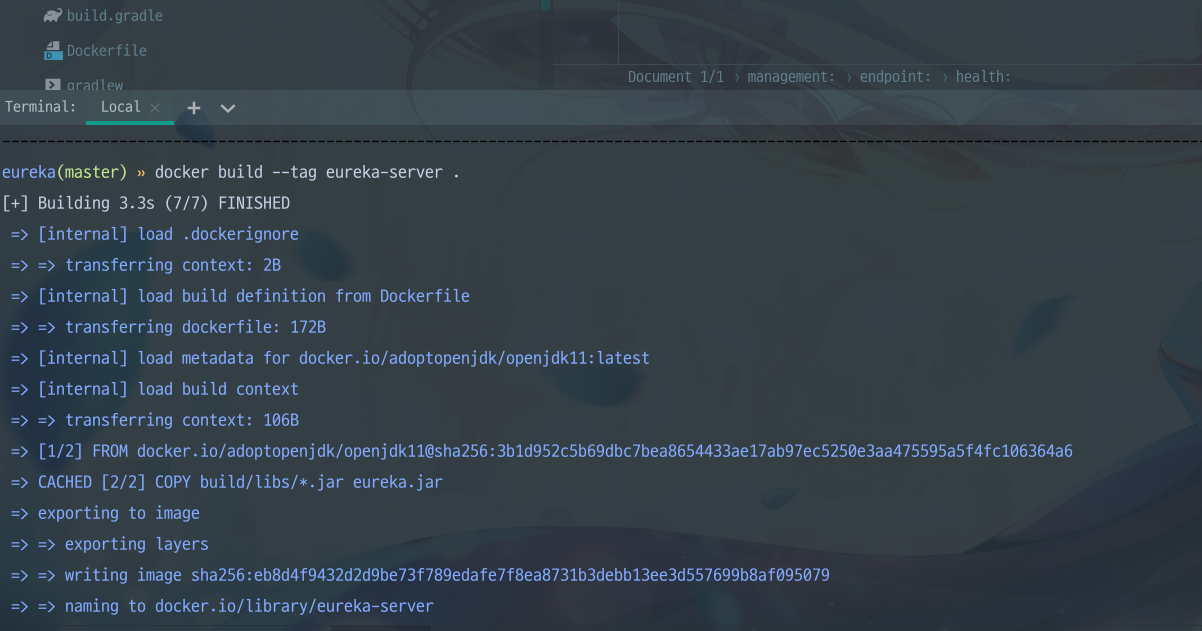Click '[+] Building 3.3s (7/7) FINISHED' line
Viewport: 1202px width, 631px height.
[x=146, y=203]
